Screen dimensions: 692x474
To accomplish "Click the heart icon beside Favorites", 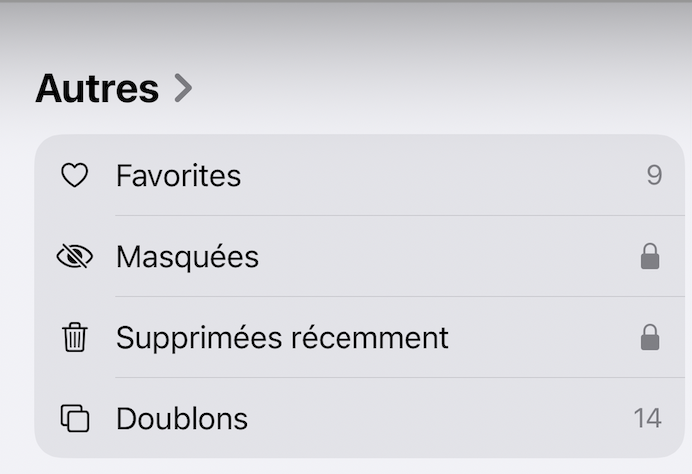I will (x=74, y=176).
